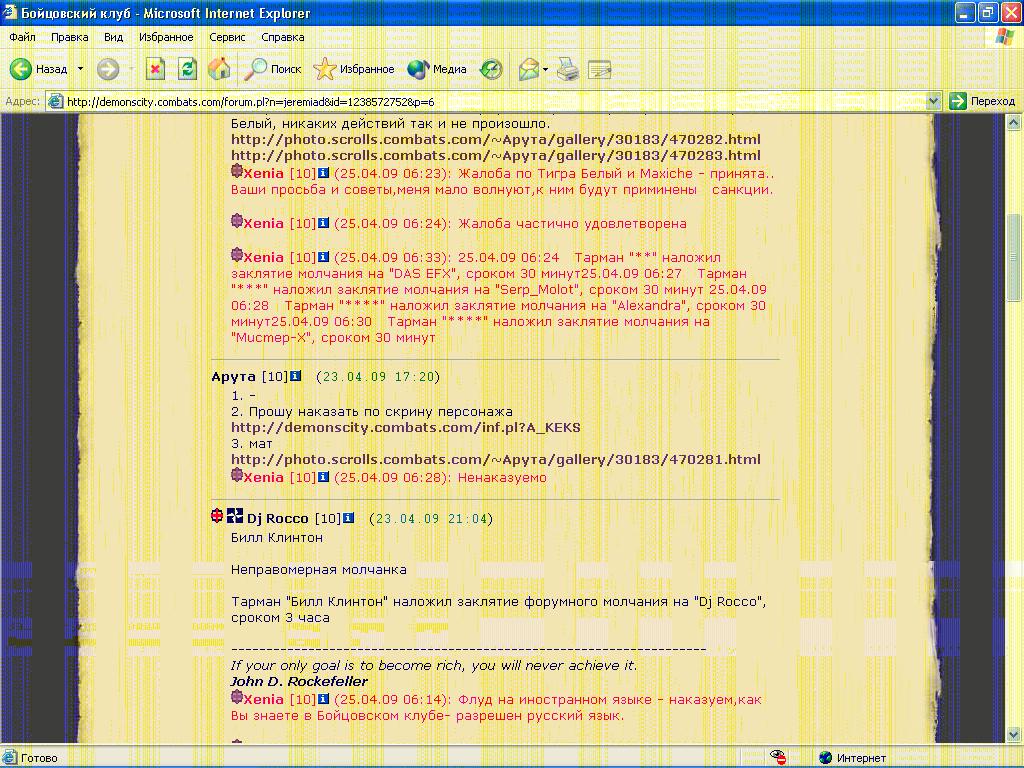The width and height of the screenshot is (1024, 768).
Task: Click the red alignment icon before Dj Rocco
Action: pyautogui.click(x=217, y=516)
